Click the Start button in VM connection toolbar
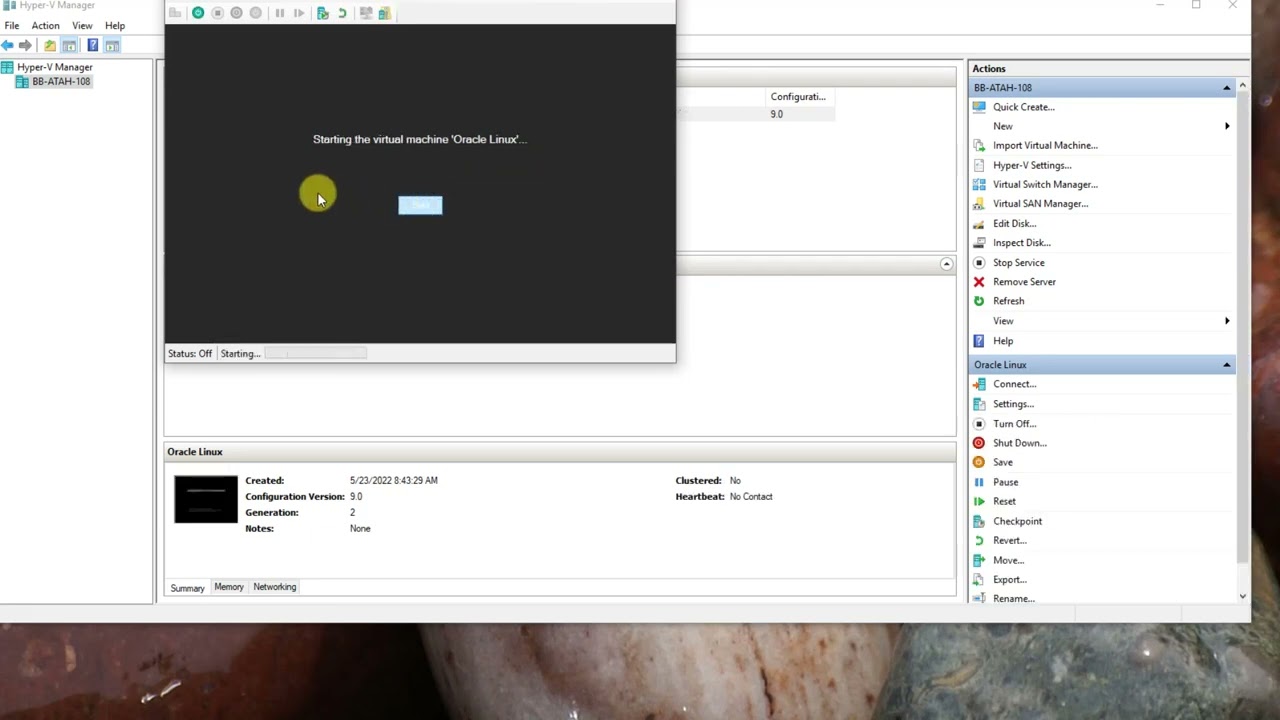1280x720 pixels. 198,13
